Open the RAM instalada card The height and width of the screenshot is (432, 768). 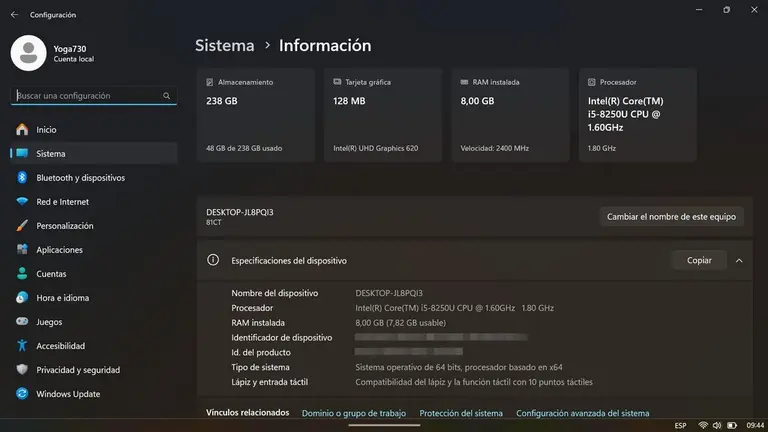coord(510,115)
